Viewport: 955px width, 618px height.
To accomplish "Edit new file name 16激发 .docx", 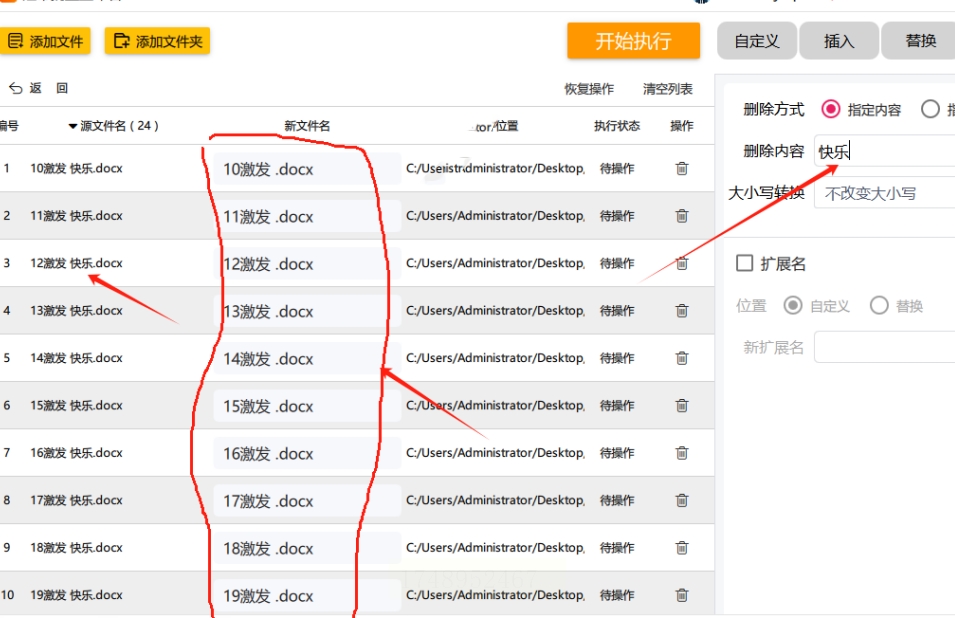I will [x=307, y=454].
